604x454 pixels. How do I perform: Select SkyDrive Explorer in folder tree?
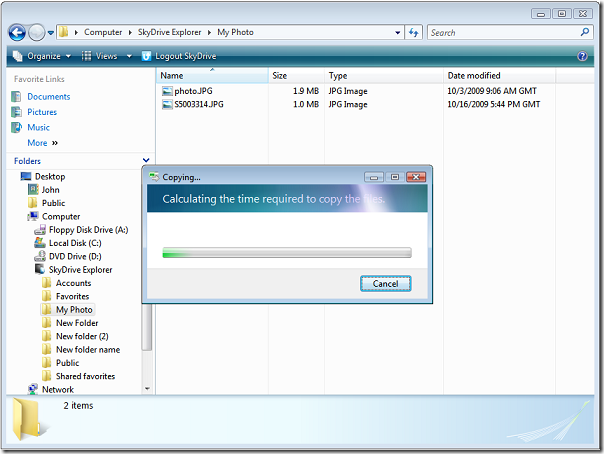(81, 270)
